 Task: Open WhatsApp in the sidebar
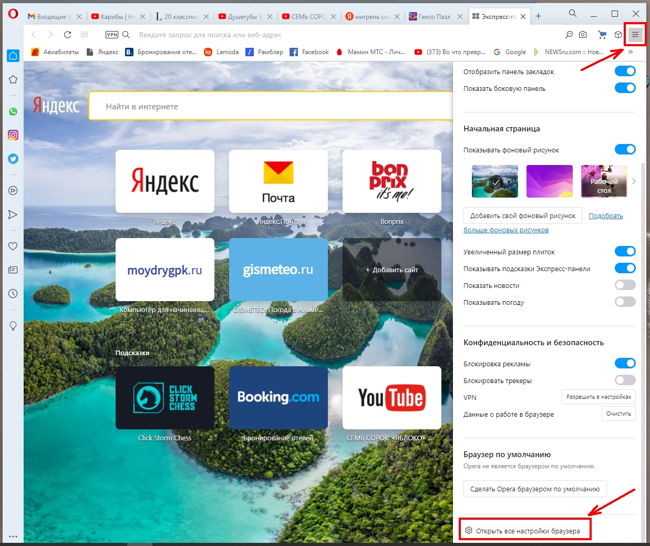tap(13, 112)
